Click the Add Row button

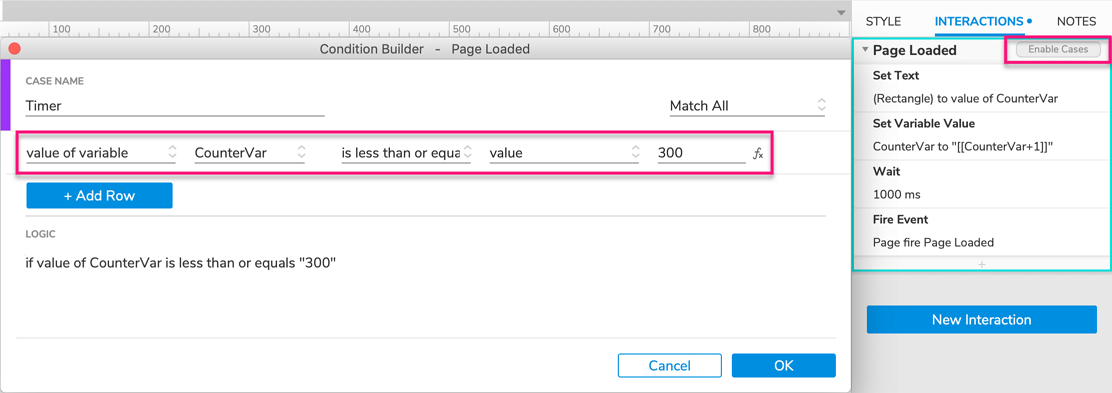click(x=99, y=196)
